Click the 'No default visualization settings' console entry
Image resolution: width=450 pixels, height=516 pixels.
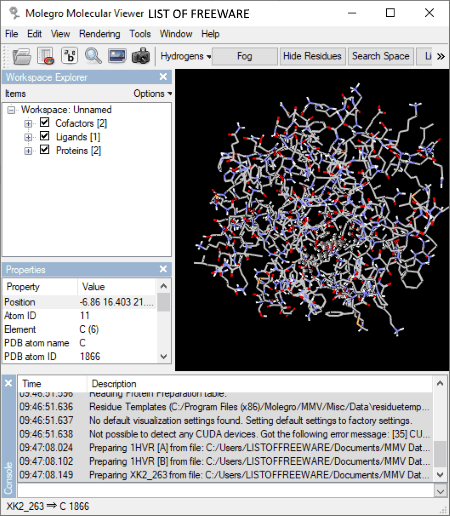click(225, 420)
